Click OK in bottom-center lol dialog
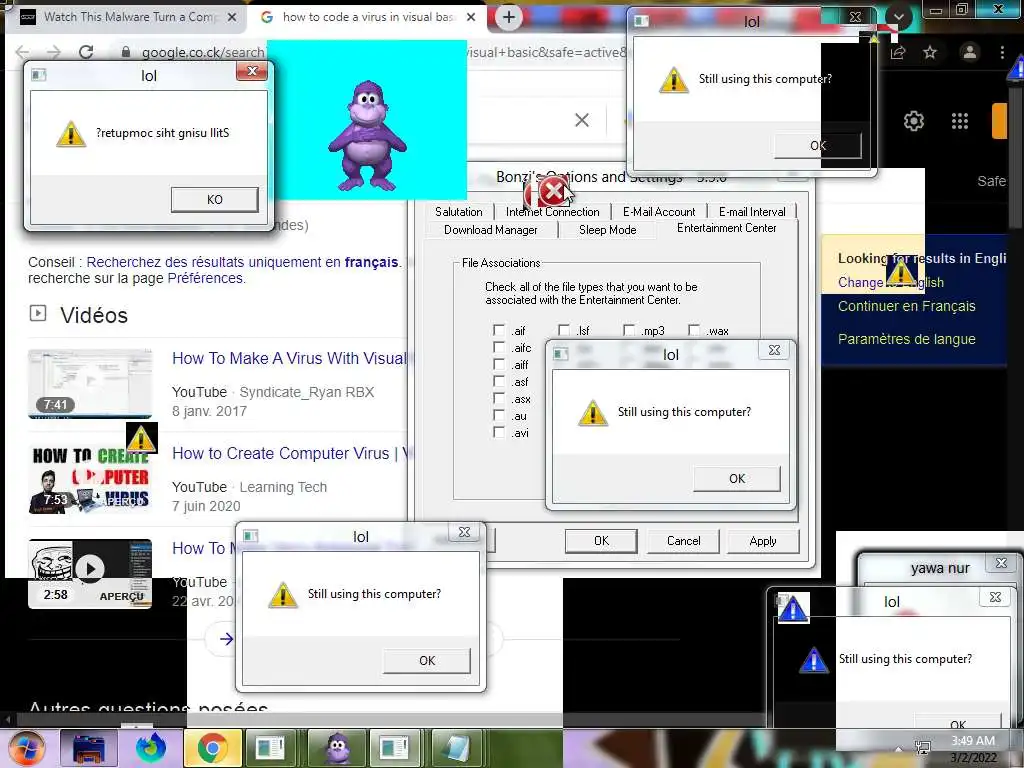The height and width of the screenshot is (768, 1024). [426, 661]
